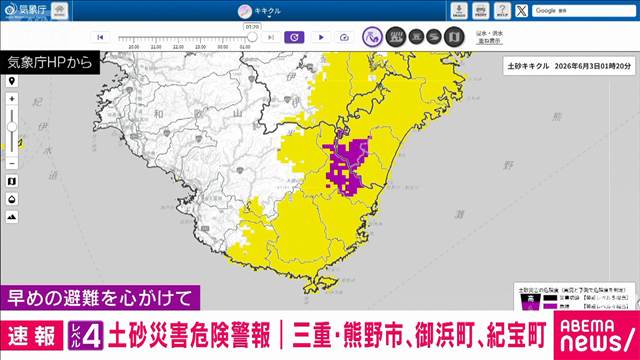Click the purple swatch in the legend
The height and width of the screenshot is (360, 640).
(x=550, y=306)
